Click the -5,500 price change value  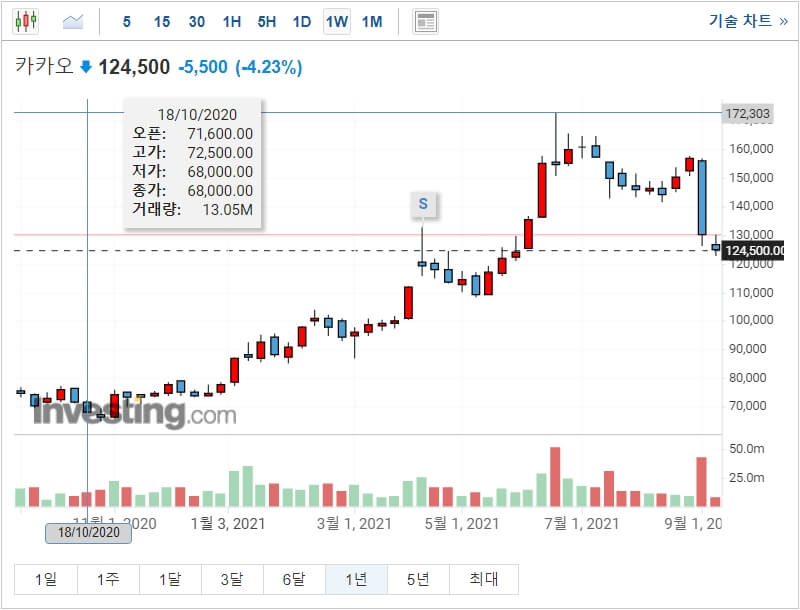pyautogui.click(x=203, y=67)
